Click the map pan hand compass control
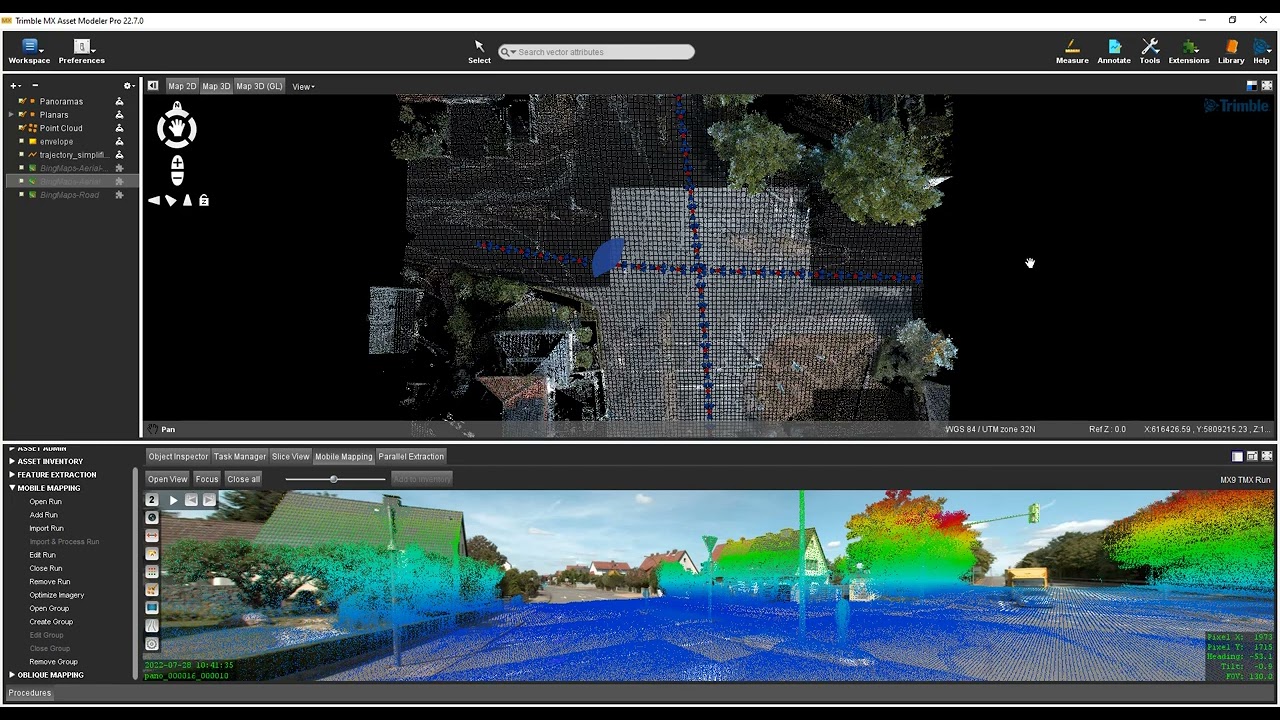Viewport: 1280px width, 720px height. 177,127
